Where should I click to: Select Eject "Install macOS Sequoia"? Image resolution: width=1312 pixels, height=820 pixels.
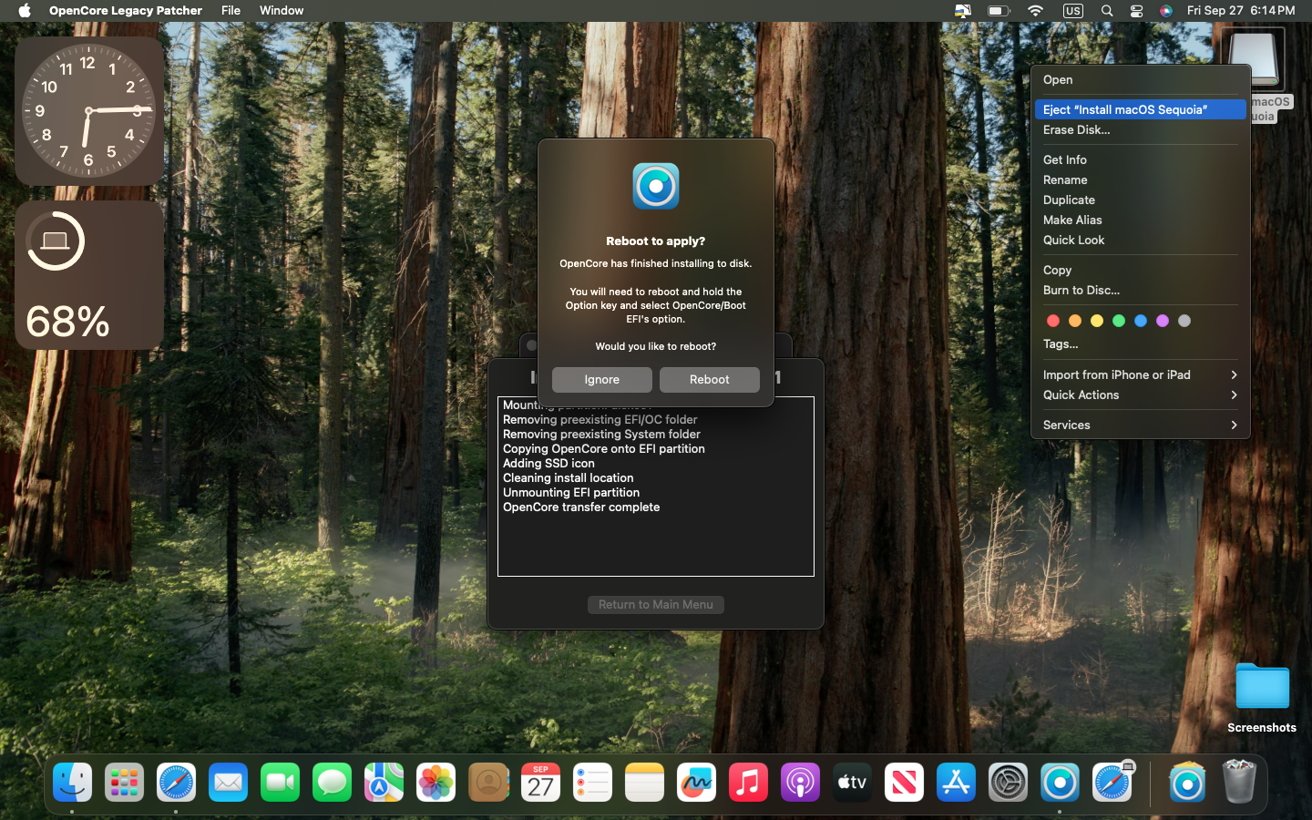click(1140, 110)
